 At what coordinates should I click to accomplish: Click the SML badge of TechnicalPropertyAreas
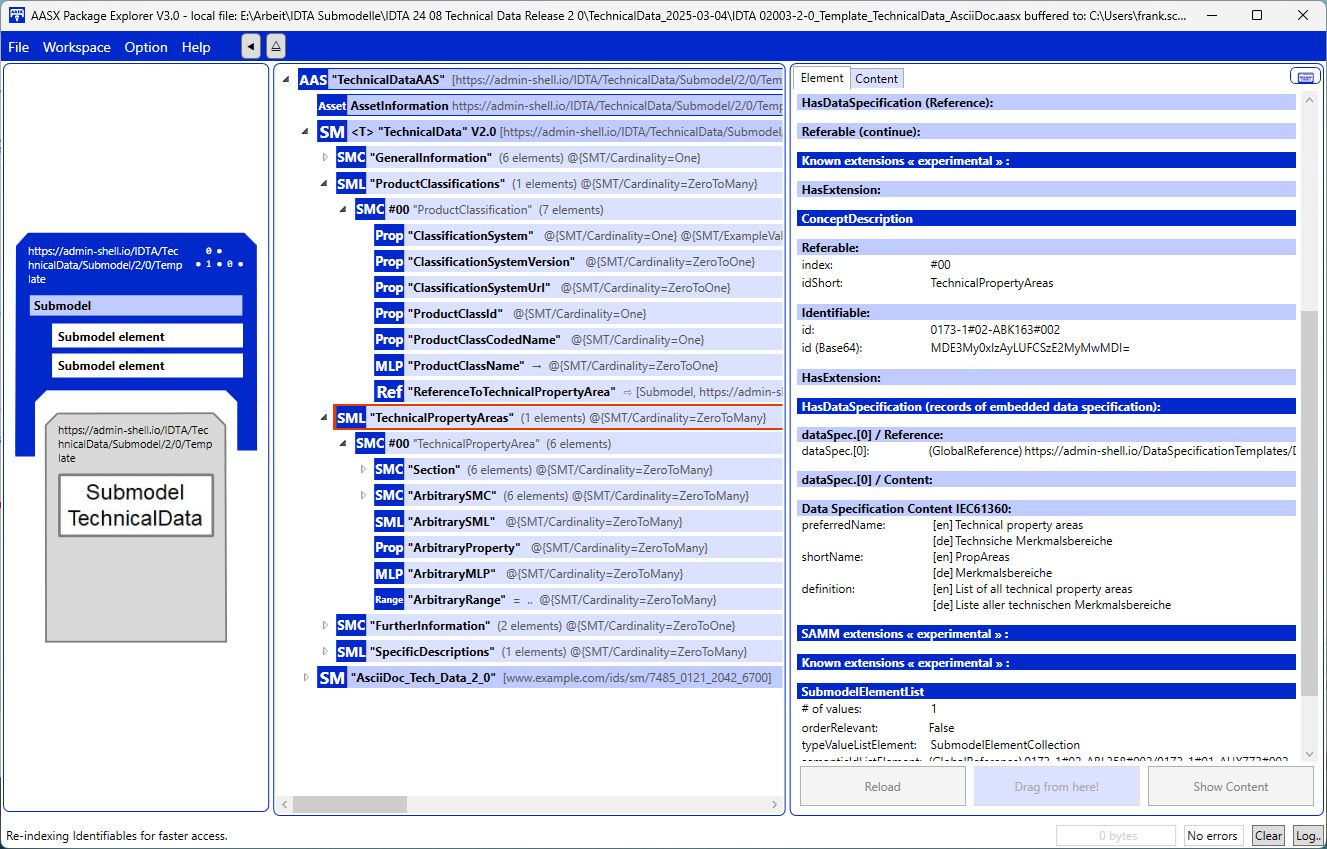351,418
